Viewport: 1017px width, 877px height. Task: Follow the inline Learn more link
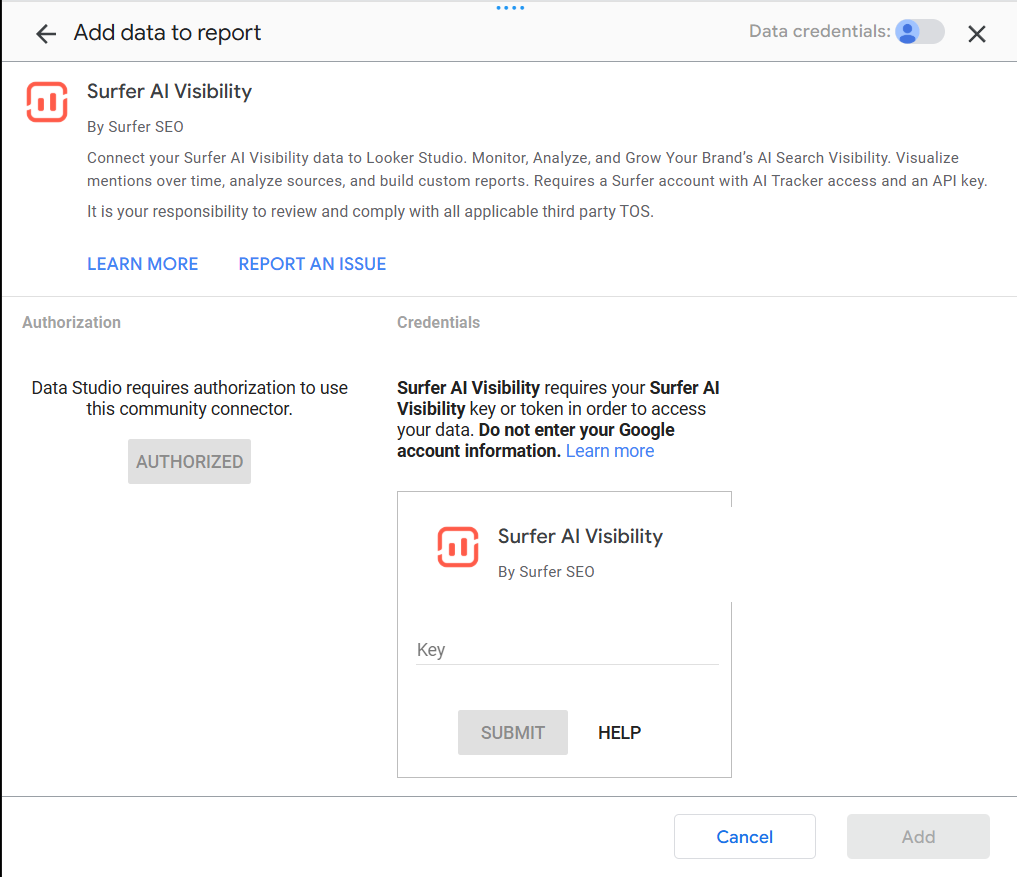pos(610,451)
